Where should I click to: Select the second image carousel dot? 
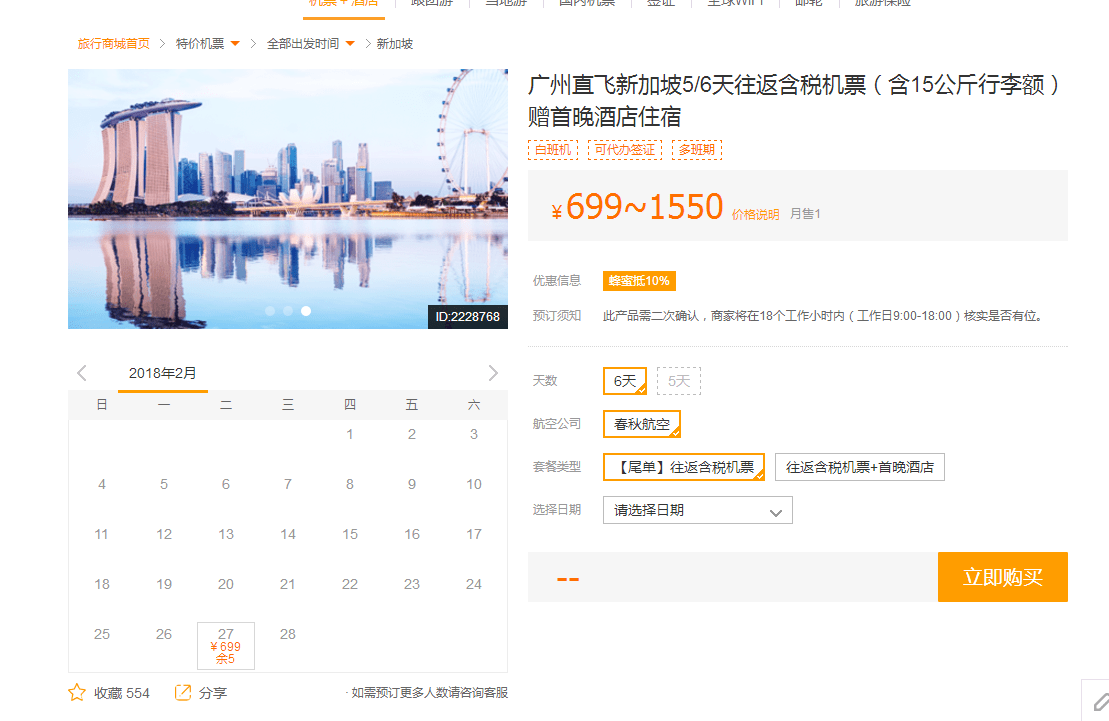point(288,311)
